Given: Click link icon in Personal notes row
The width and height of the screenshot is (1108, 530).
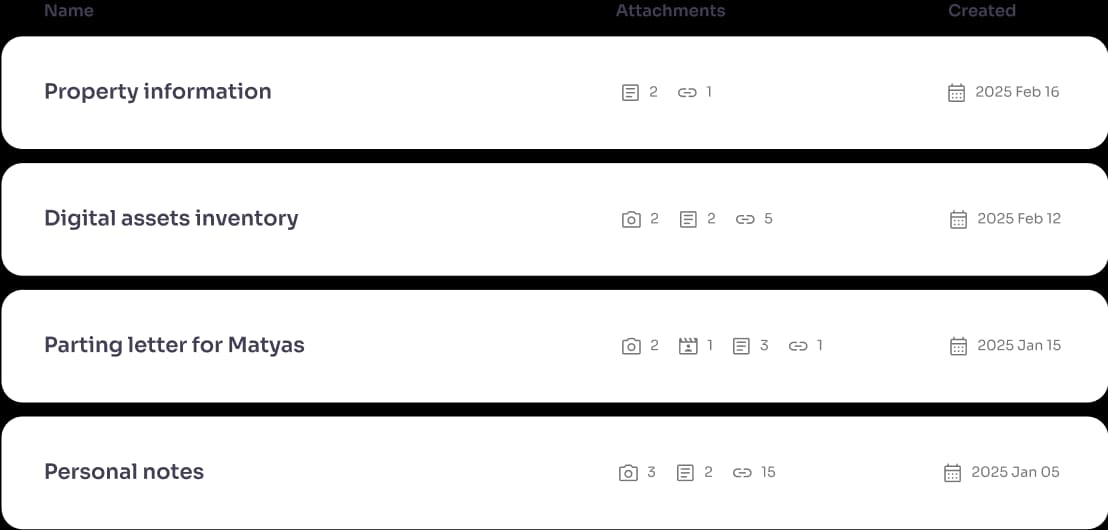Looking at the screenshot, I should pyautogui.click(x=742, y=473).
